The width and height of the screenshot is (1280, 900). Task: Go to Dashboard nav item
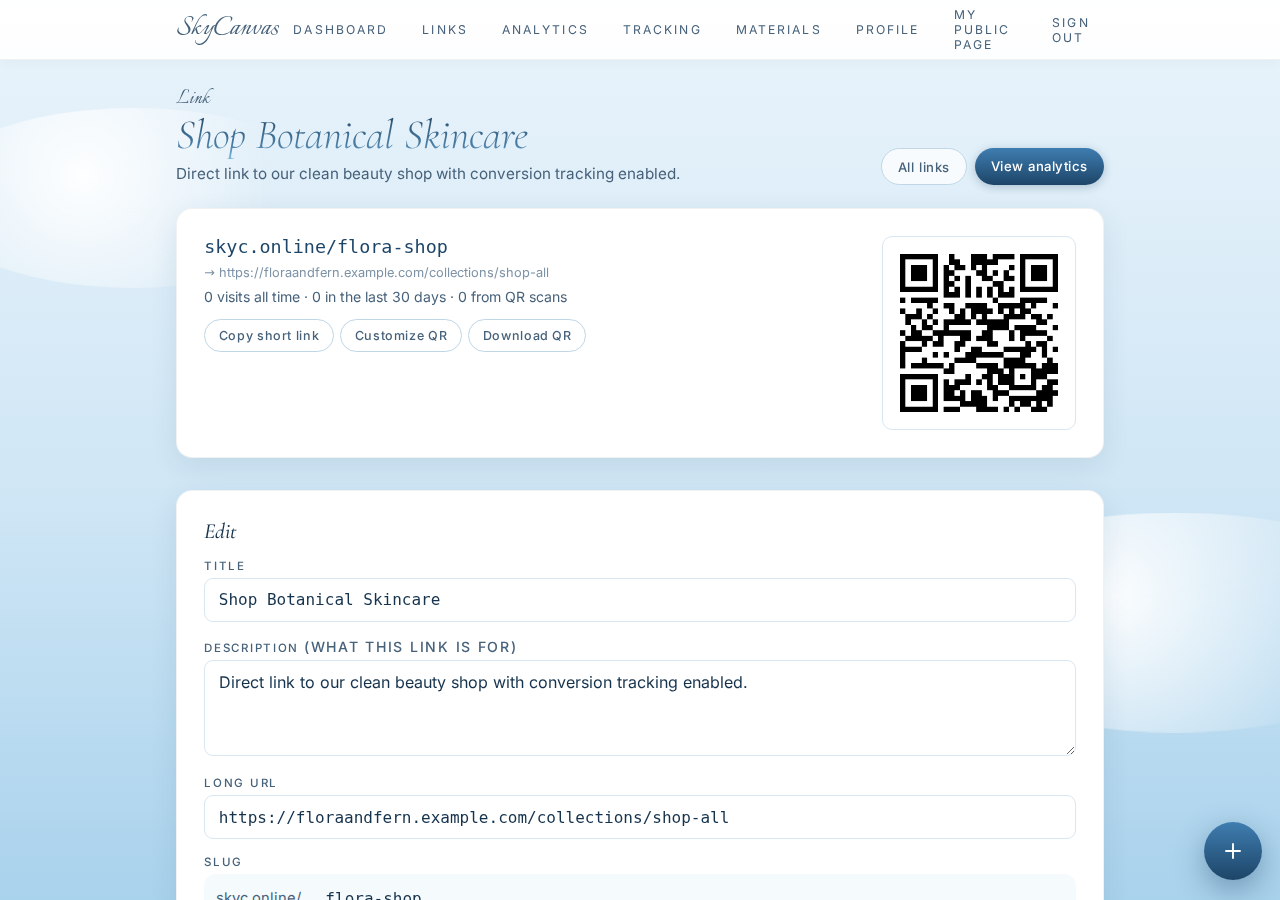point(340,30)
